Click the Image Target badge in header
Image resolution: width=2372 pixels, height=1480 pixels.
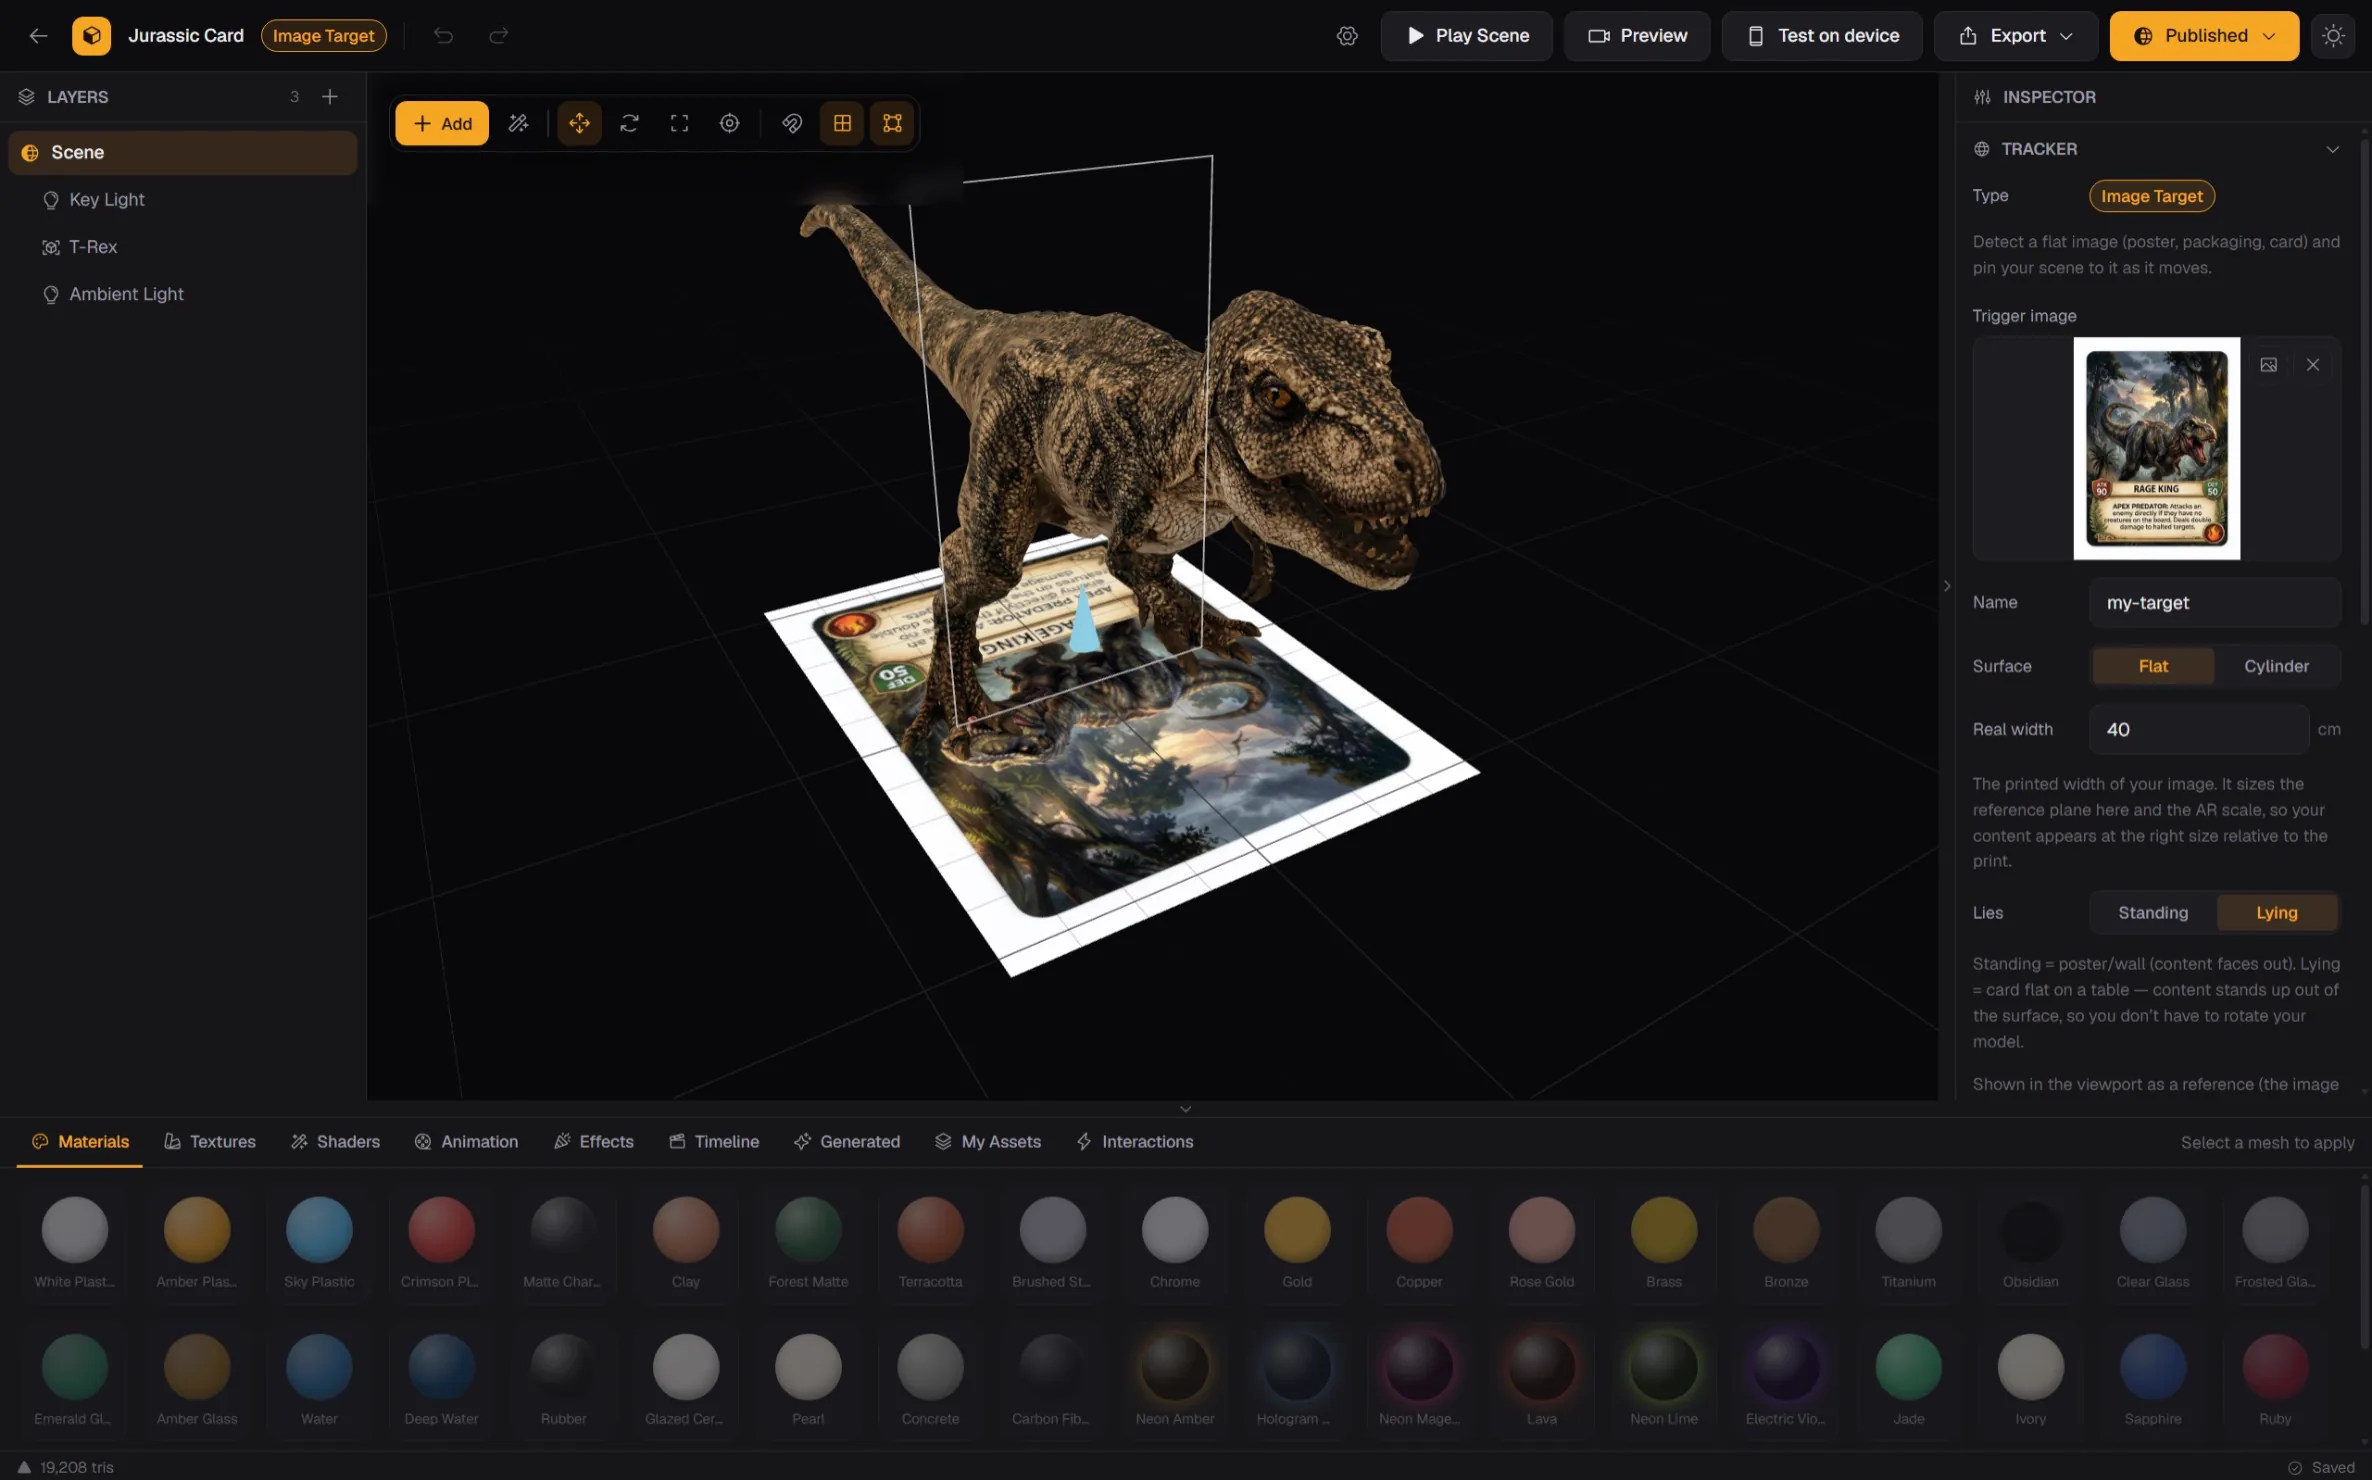tap(323, 36)
